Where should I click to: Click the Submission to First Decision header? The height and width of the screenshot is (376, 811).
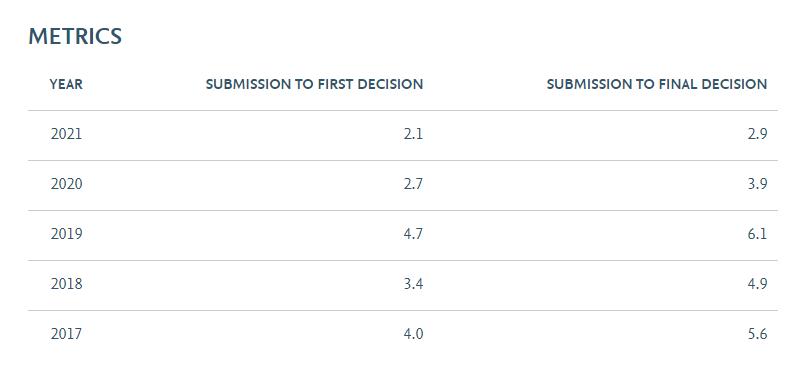pyautogui.click(x=314, y=84)
